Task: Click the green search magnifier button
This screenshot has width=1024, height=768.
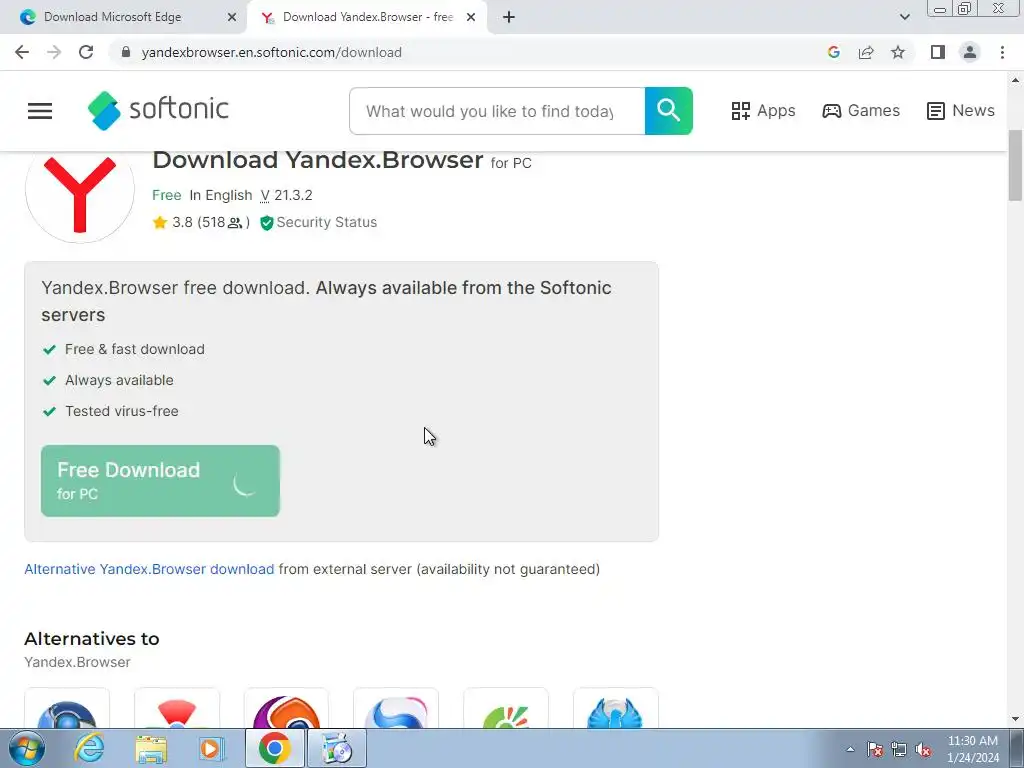Action: pos(669,111)
